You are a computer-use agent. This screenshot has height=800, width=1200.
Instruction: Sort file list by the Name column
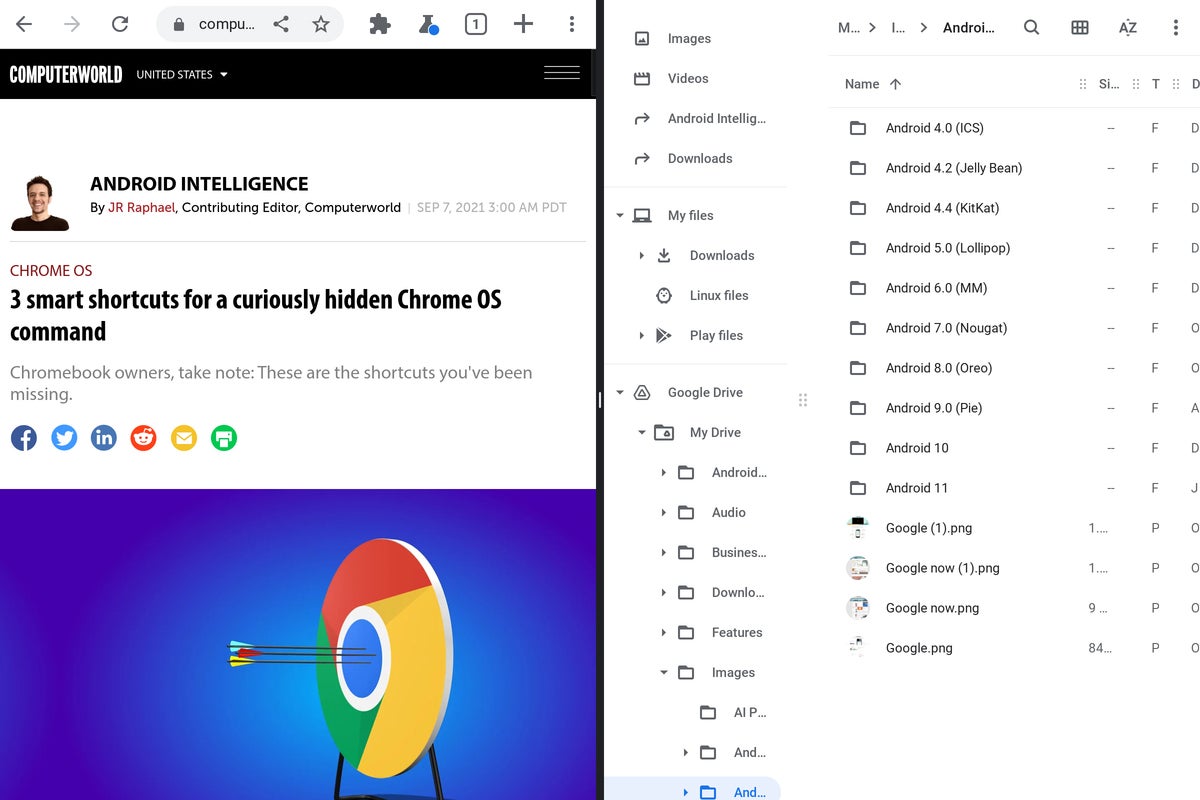pyautogui.click(x=873, y=84)
